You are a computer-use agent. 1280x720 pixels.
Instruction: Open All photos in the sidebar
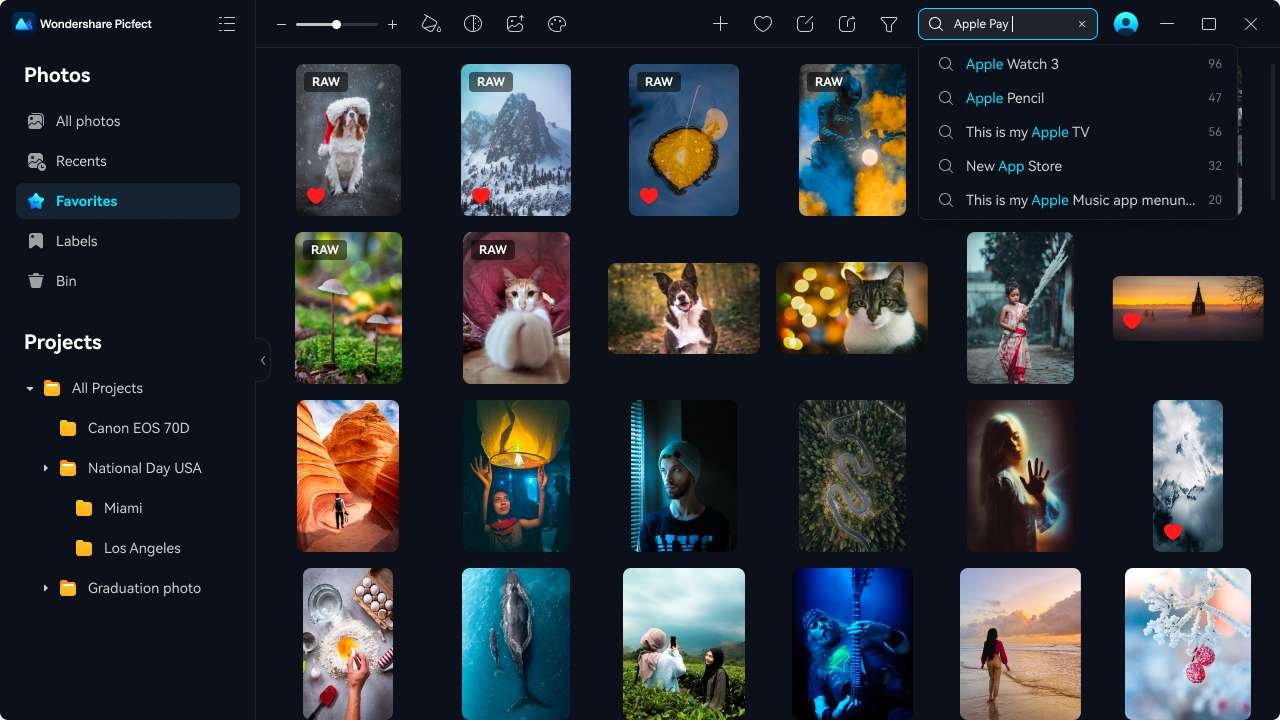point(88,121)
